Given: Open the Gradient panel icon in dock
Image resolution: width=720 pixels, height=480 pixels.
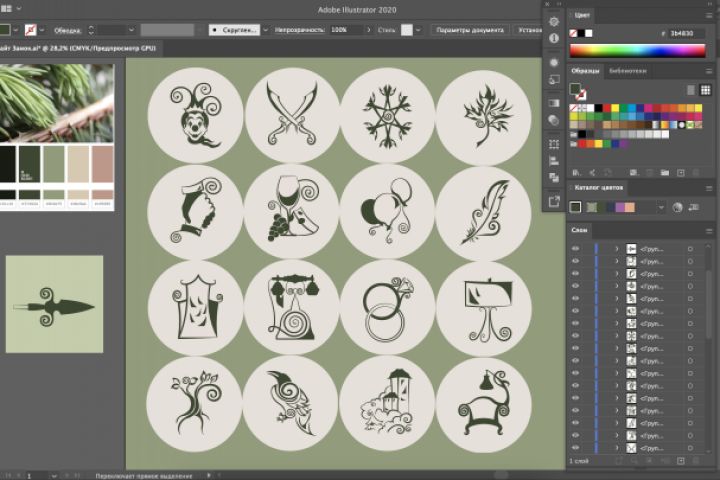Looking at the screenshot, I should click(x=554, y=103).
